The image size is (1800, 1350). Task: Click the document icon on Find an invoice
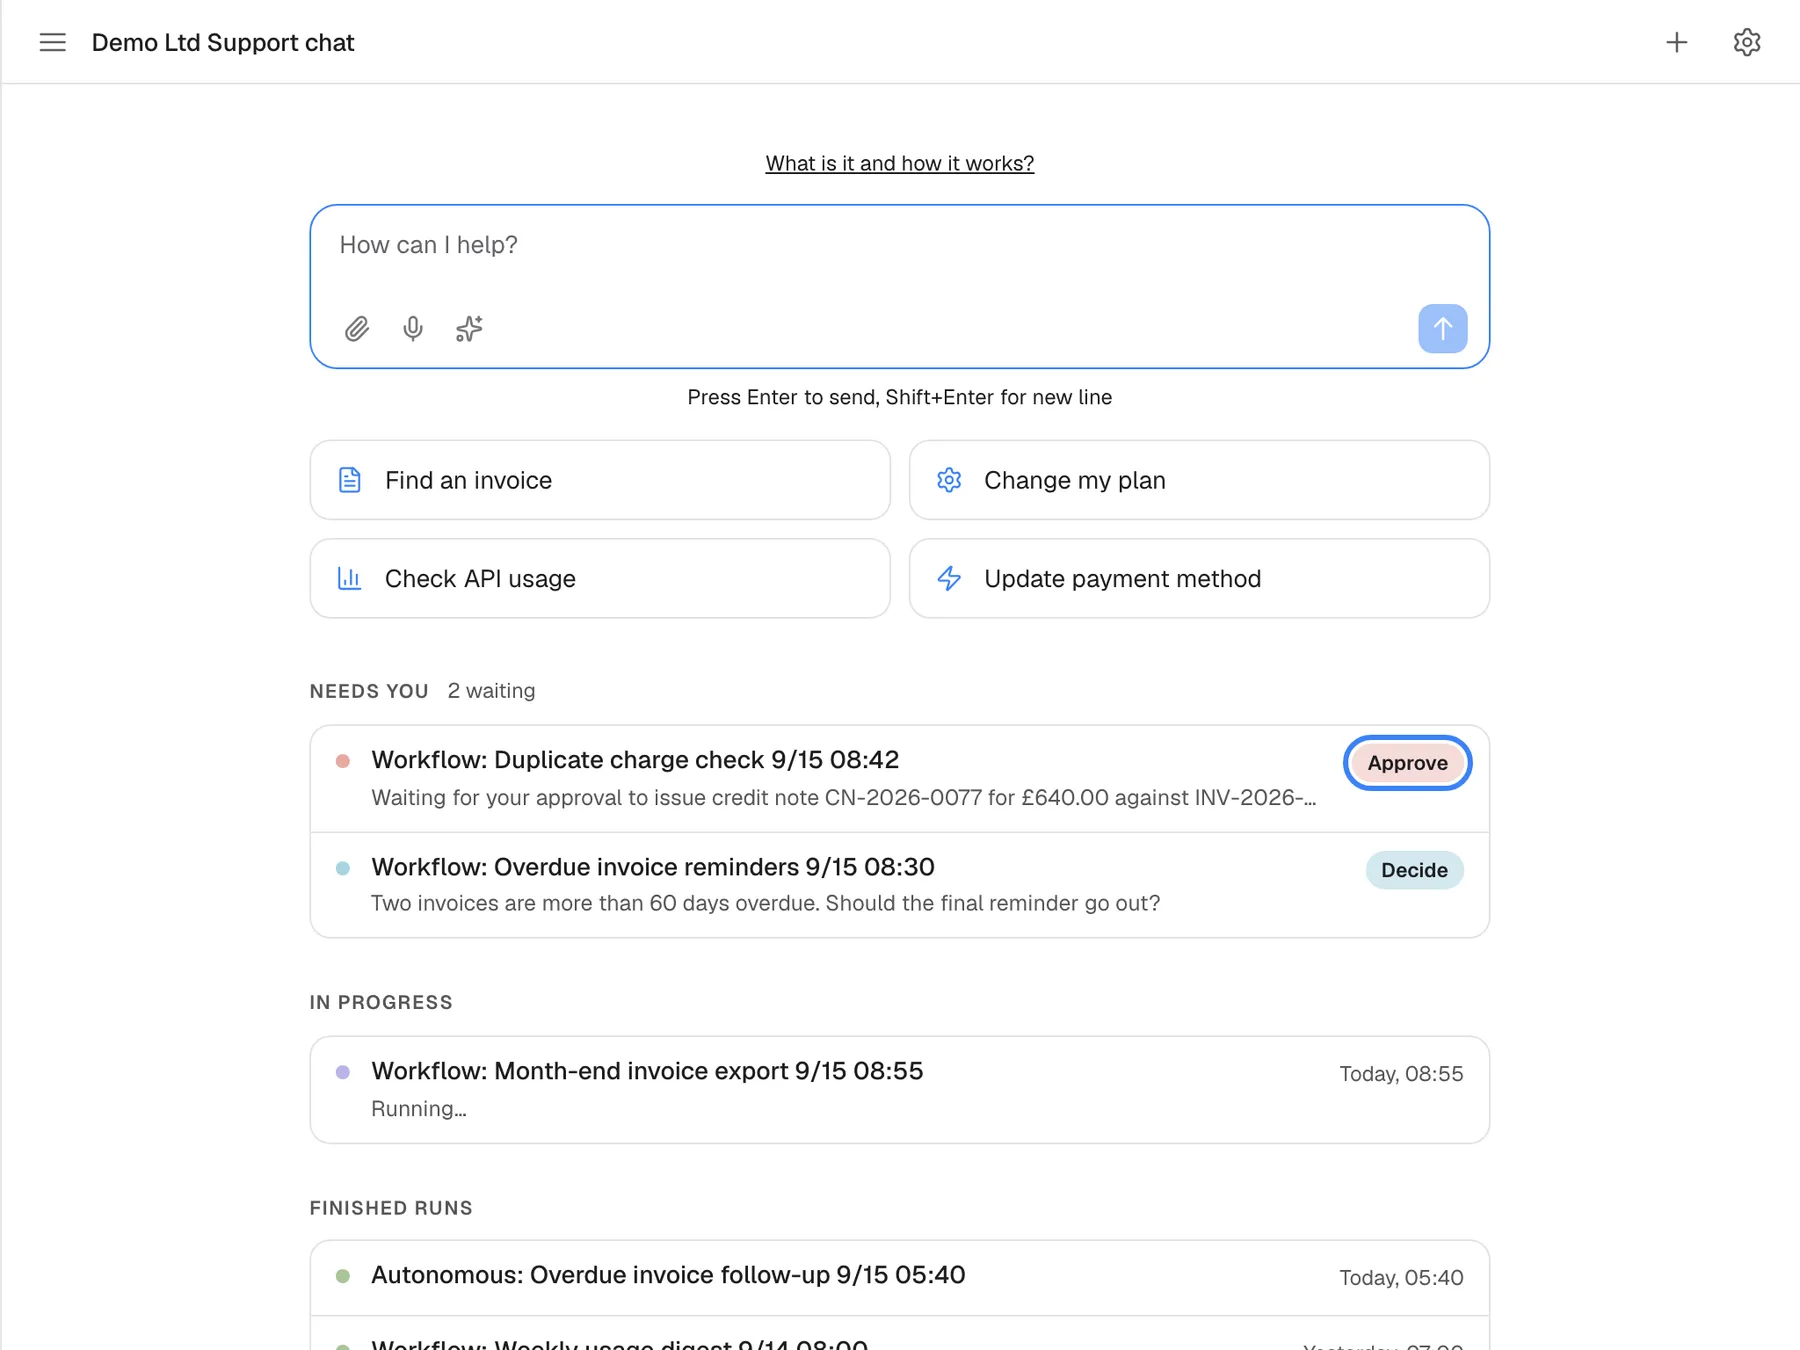(x=349, y=480)
